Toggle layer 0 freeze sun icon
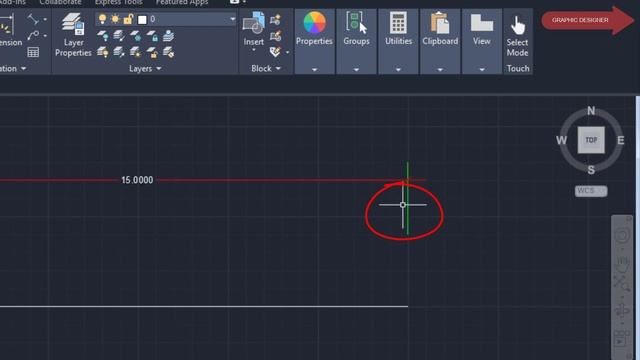This screenshot has width=640, height=360. pos(116,19)
